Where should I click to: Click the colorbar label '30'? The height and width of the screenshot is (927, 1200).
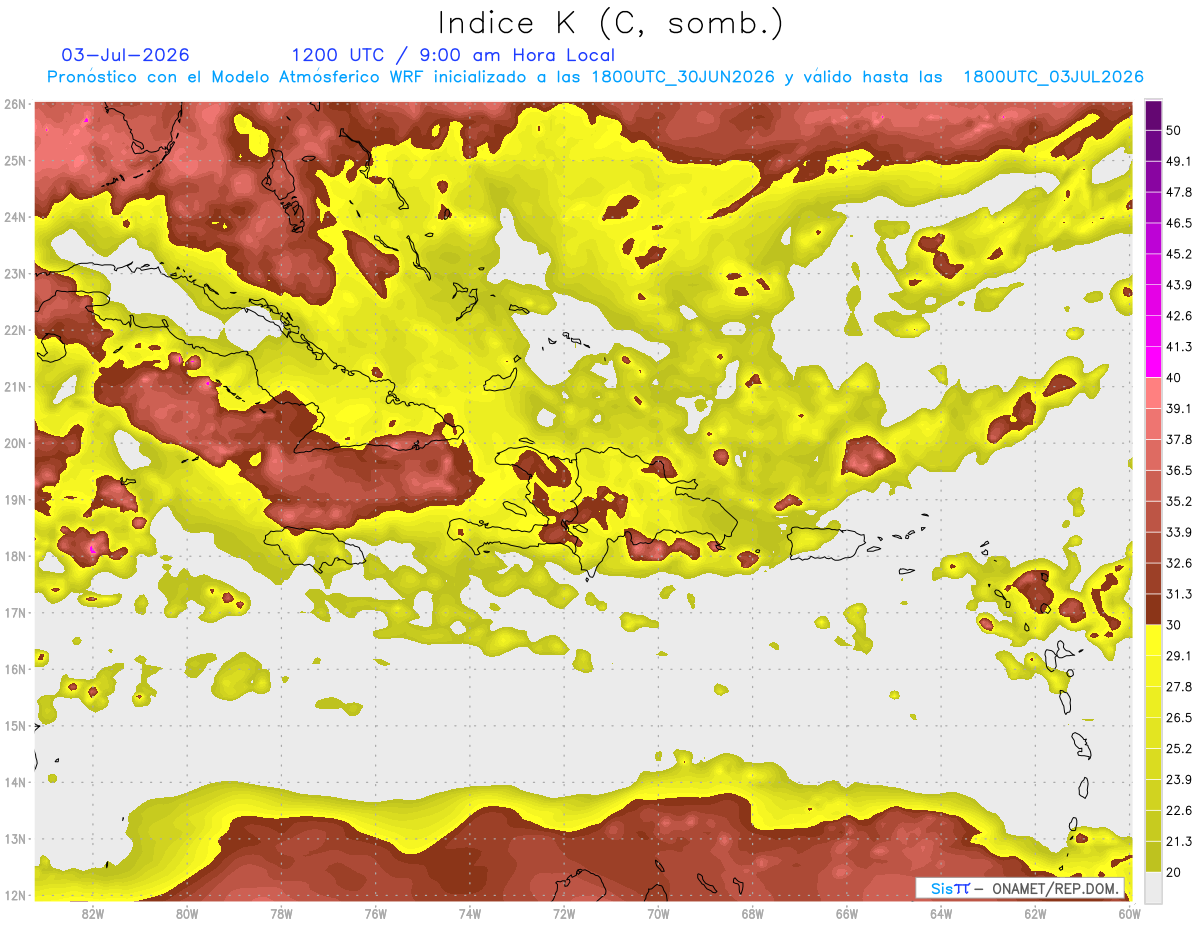click(1174, 624)
